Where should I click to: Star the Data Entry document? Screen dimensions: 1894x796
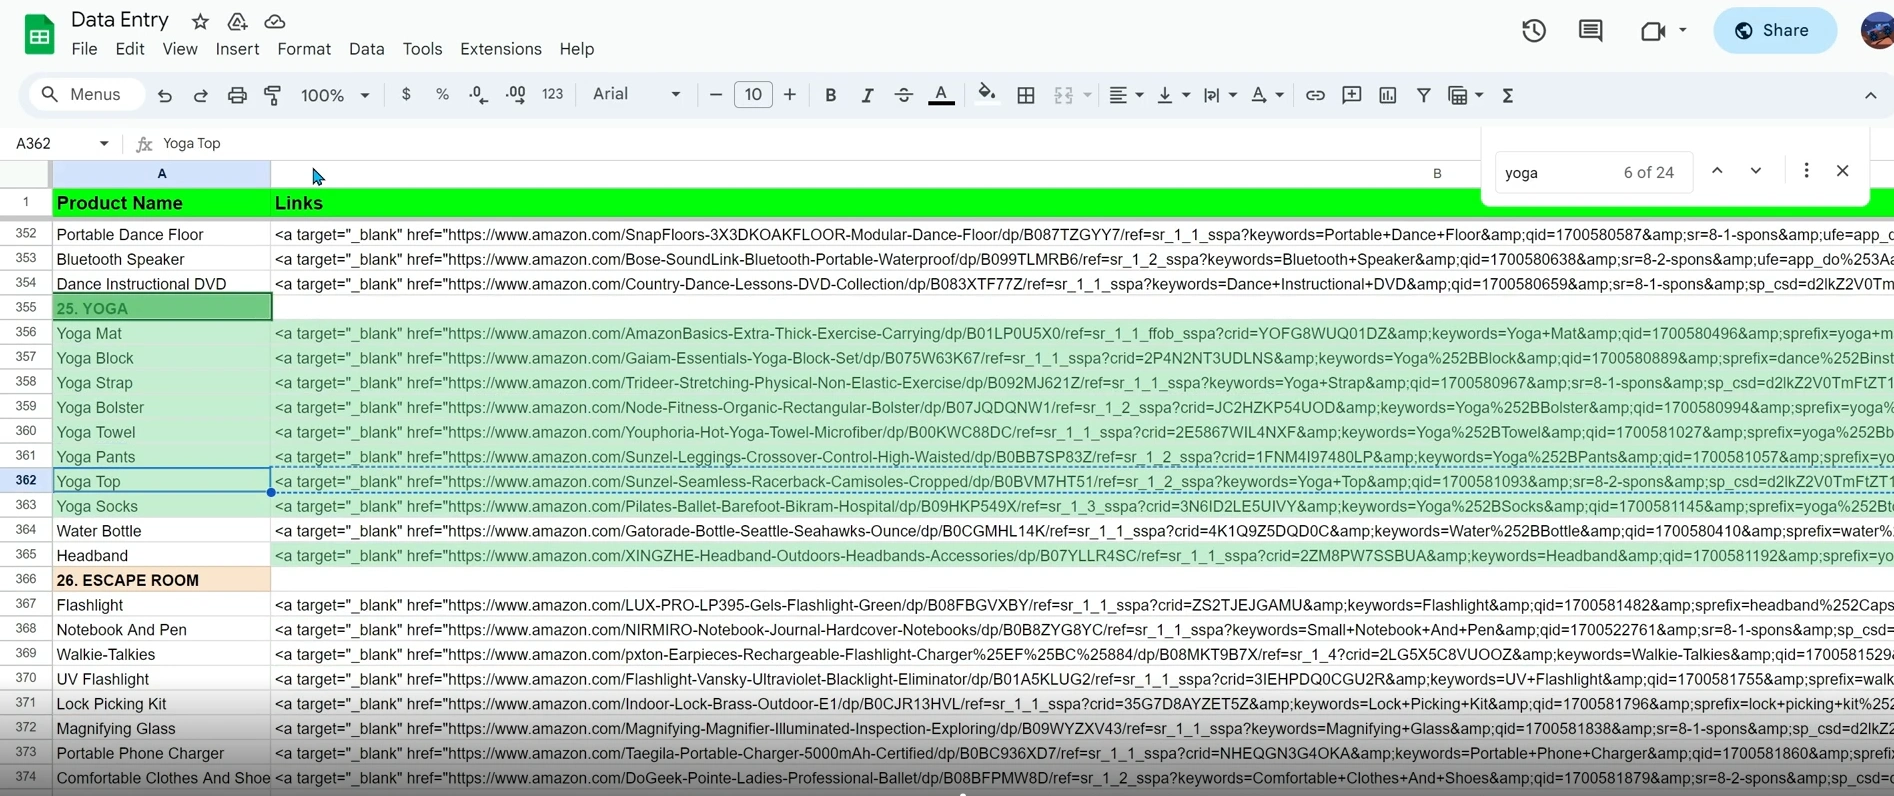coord(200,21)
